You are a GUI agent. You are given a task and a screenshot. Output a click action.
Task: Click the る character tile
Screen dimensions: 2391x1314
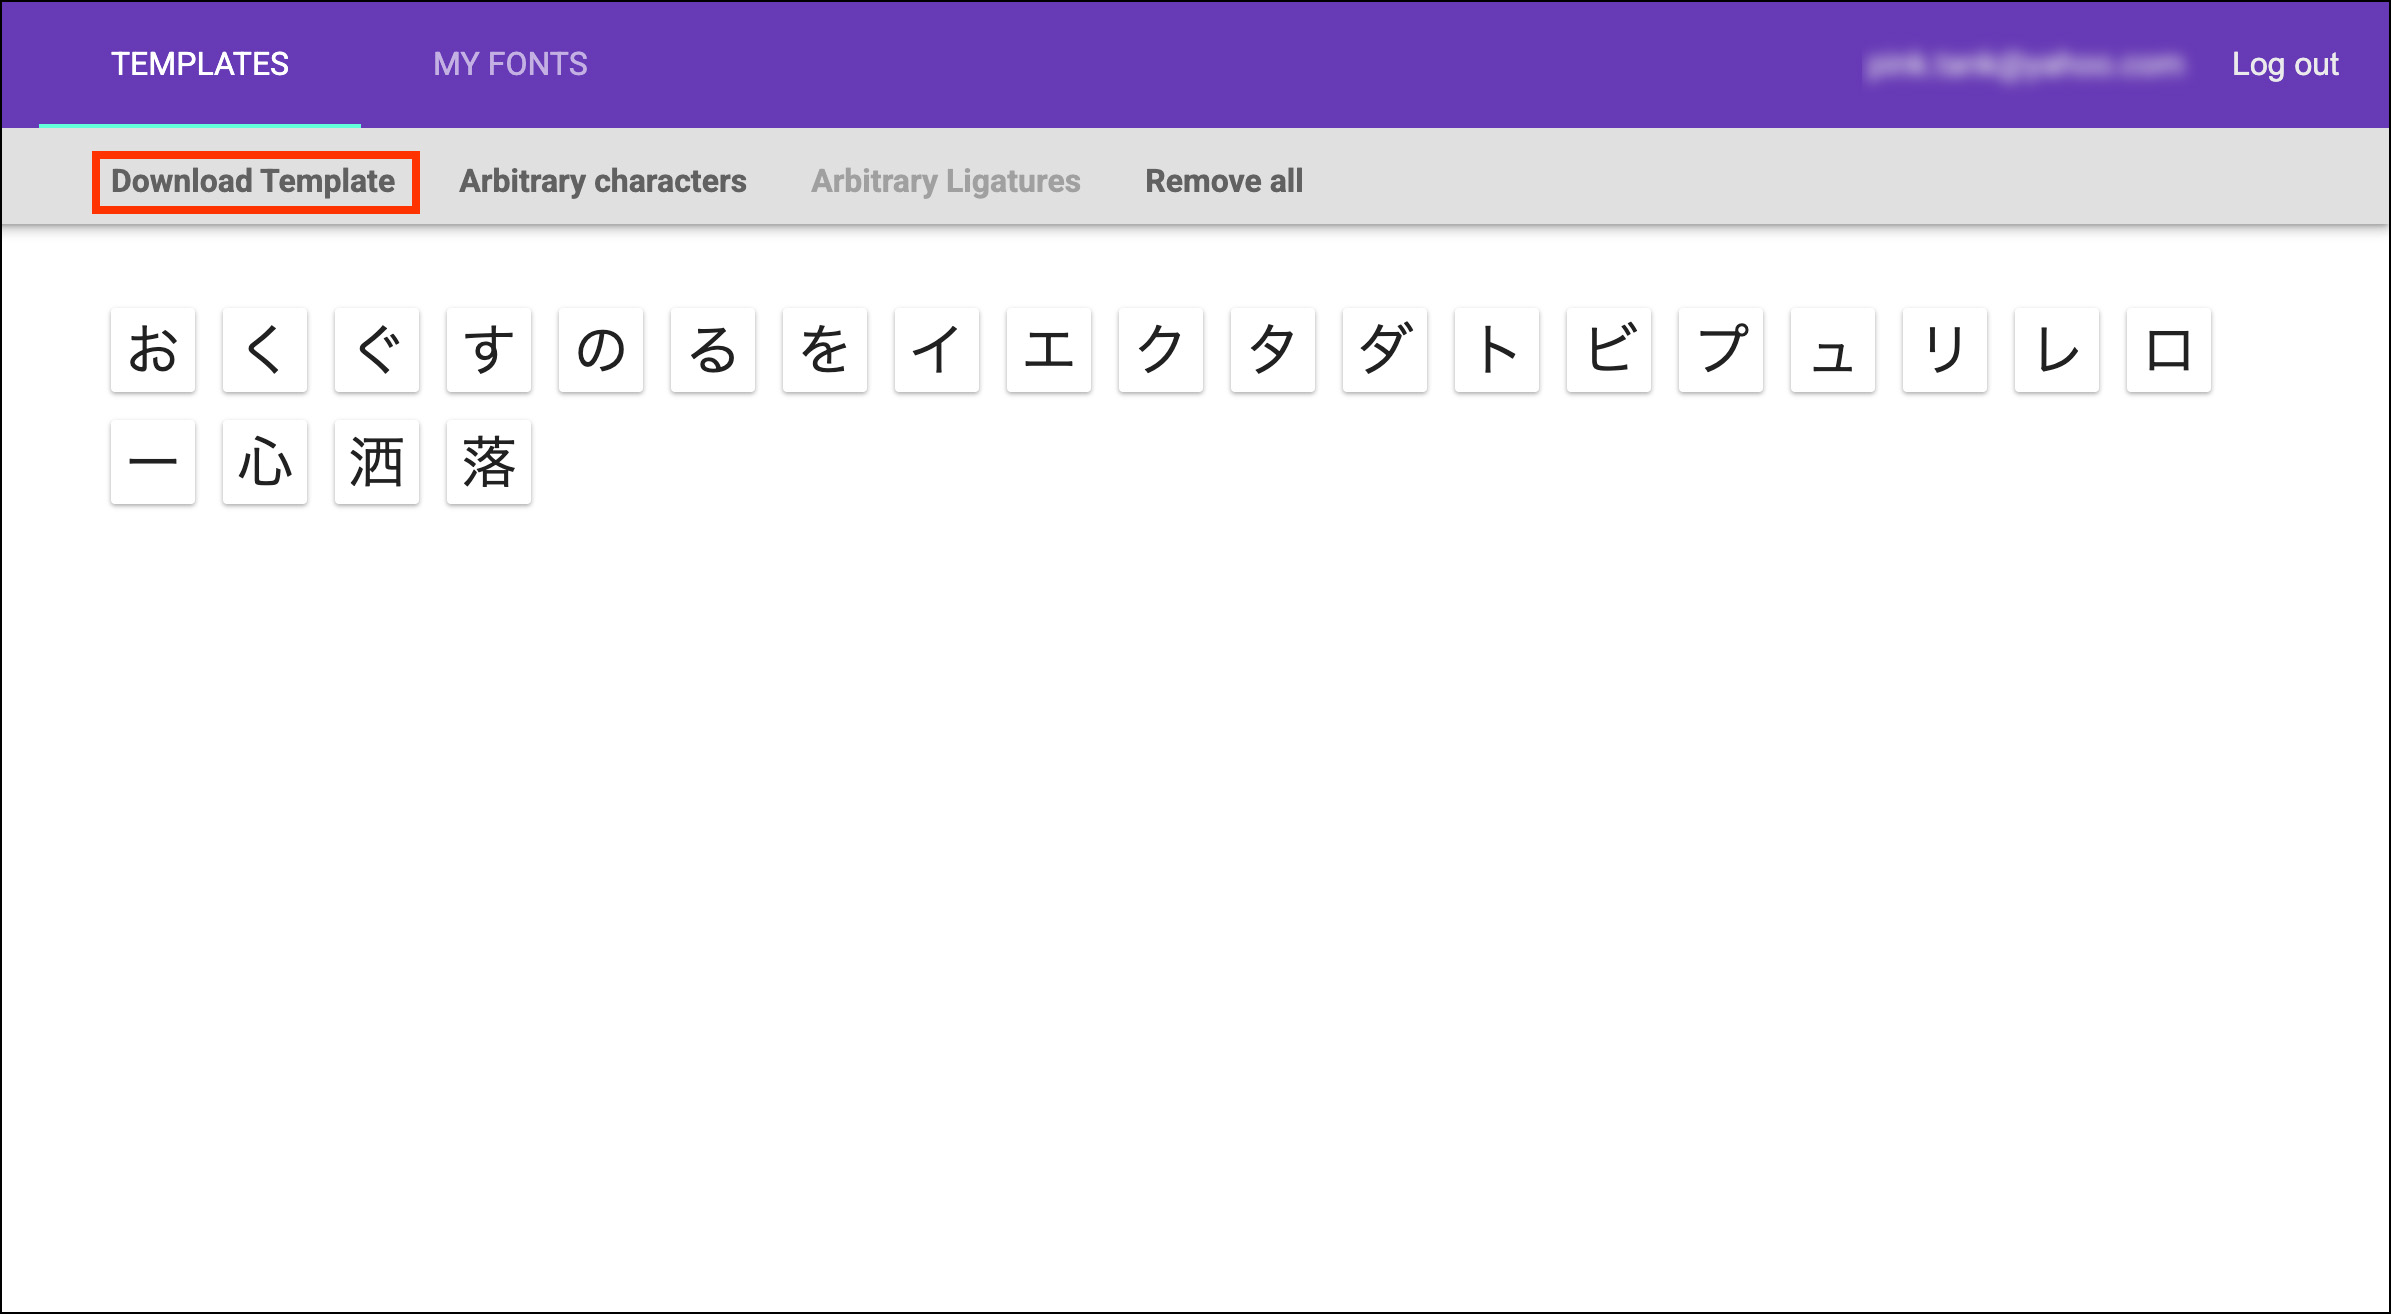point(713,350)
